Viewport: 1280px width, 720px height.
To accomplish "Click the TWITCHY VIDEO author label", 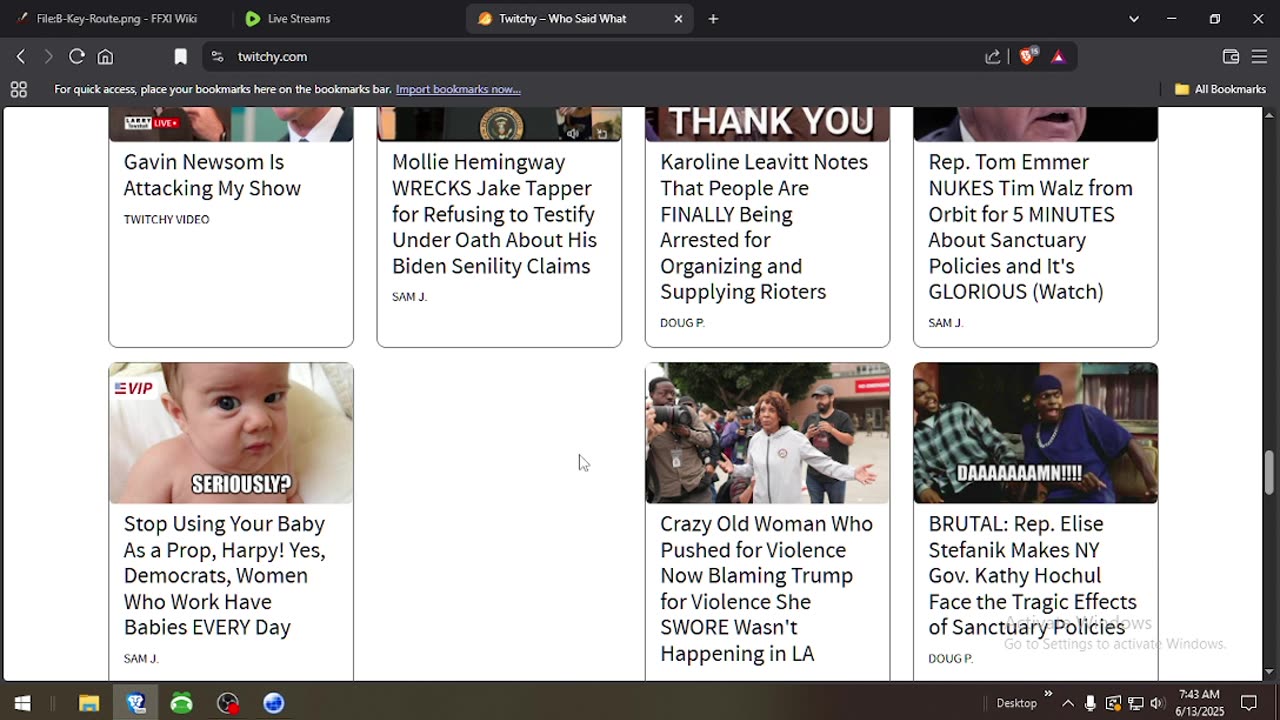I will pyautogui.click(x=166, y=219).
